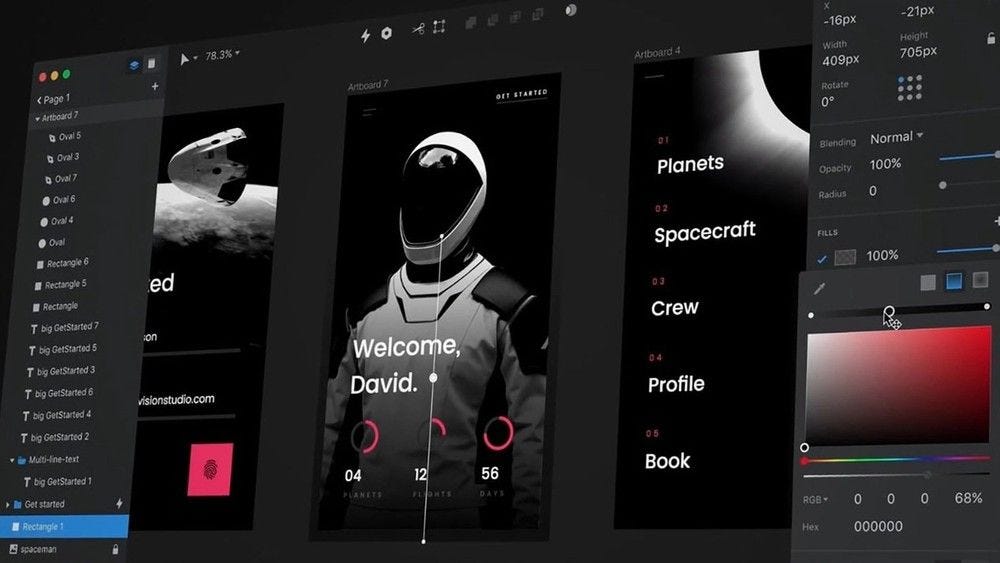
Task: Click Planets menu item on Artboard 4
Action: pos(690,165)
